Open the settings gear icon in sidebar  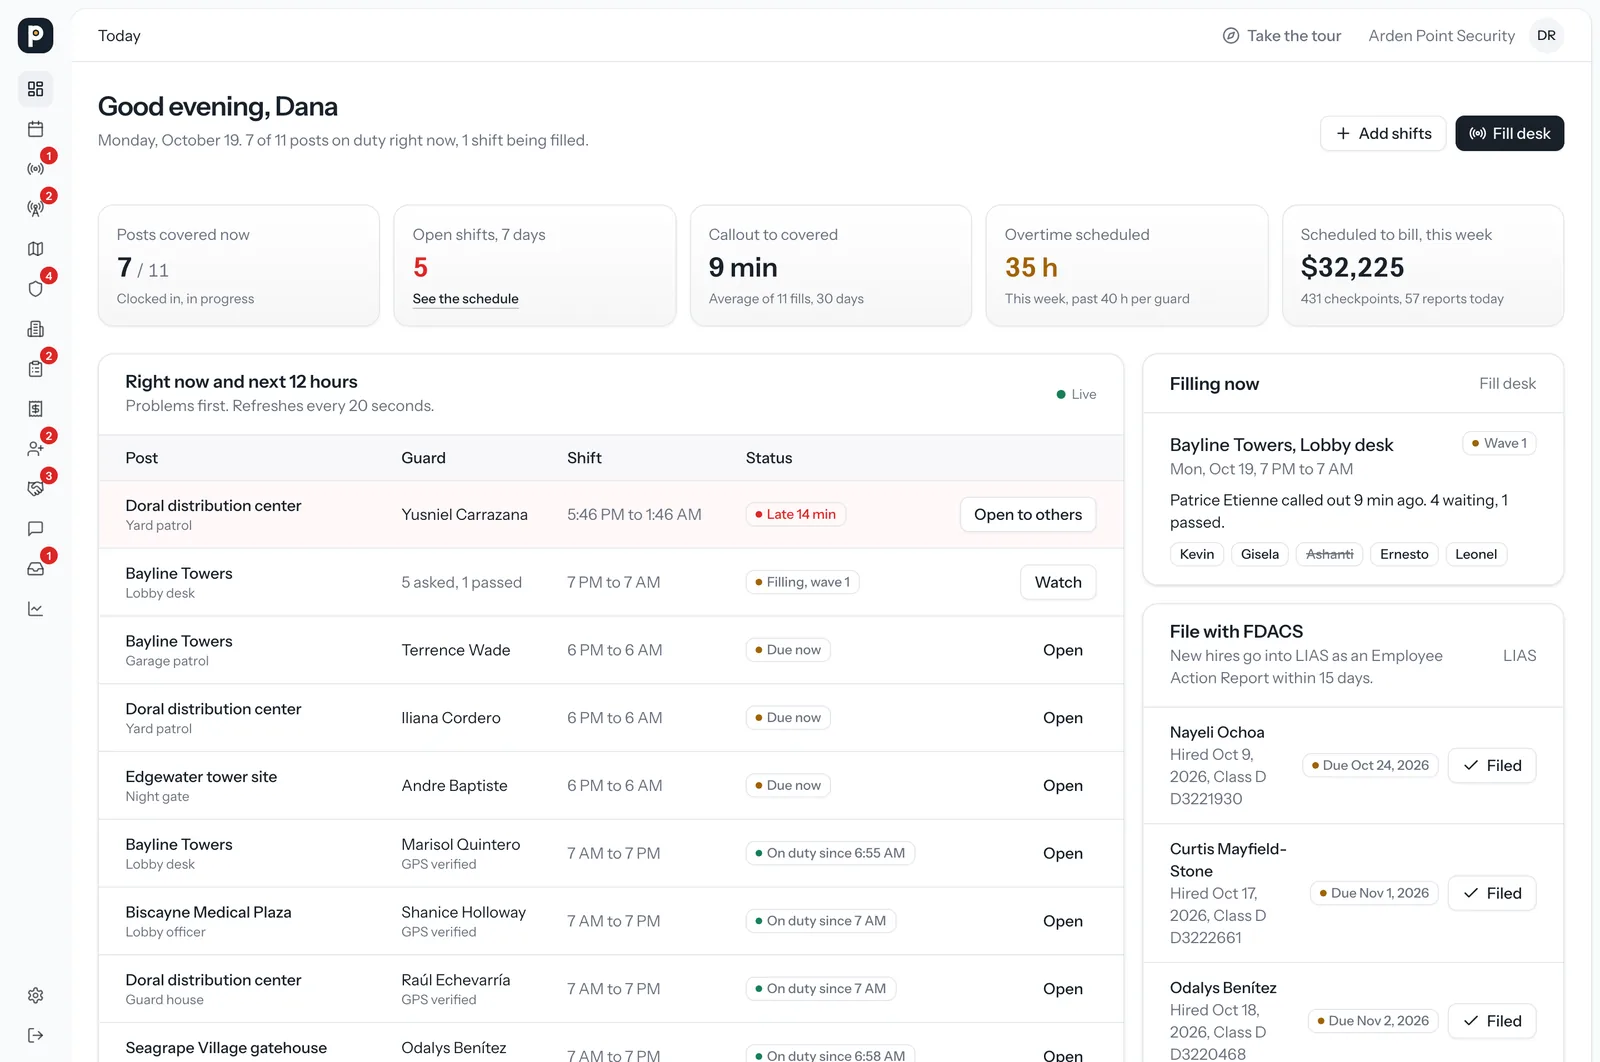pyautogui.click(x=35, y=996)
